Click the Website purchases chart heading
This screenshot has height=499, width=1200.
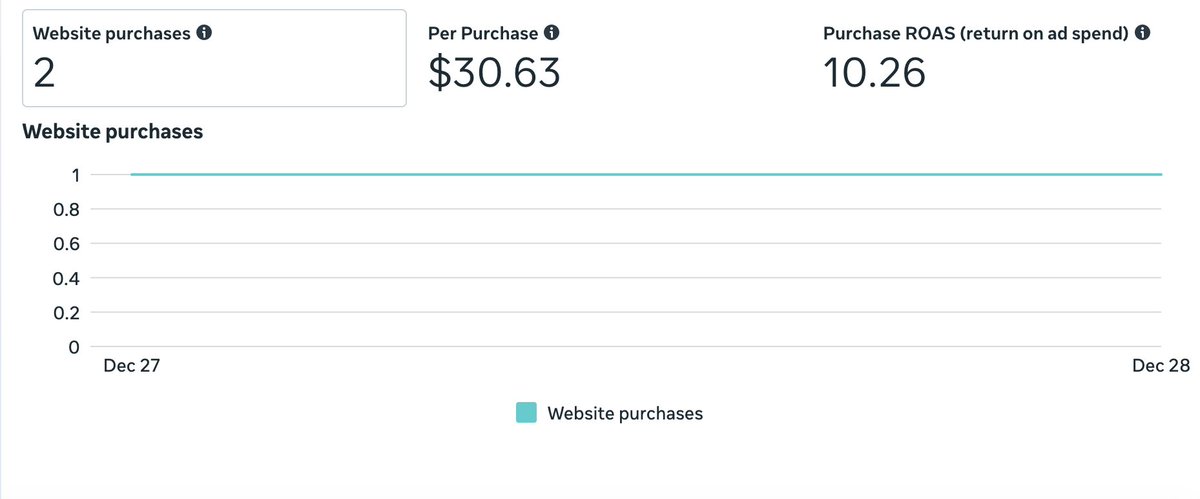coord(113,131)
